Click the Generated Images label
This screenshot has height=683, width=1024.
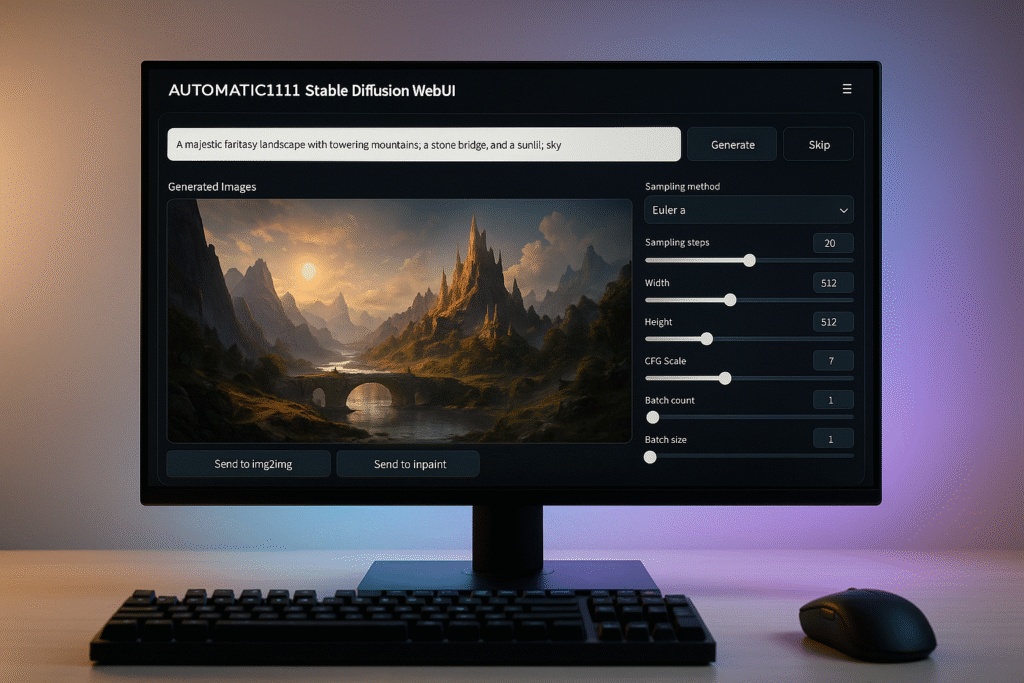(212, 187)
